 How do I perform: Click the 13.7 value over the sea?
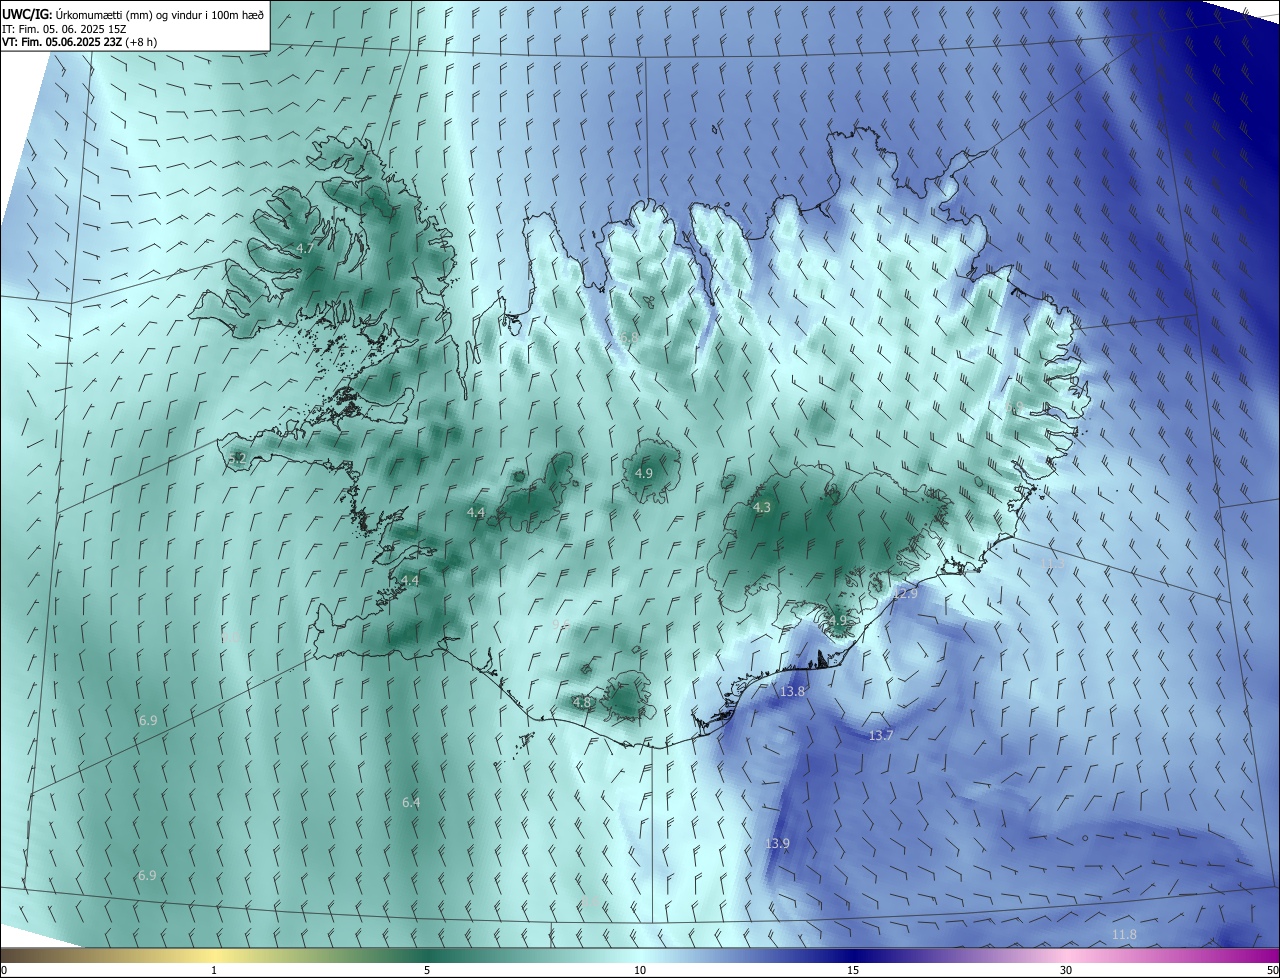[x=881, y=736]
